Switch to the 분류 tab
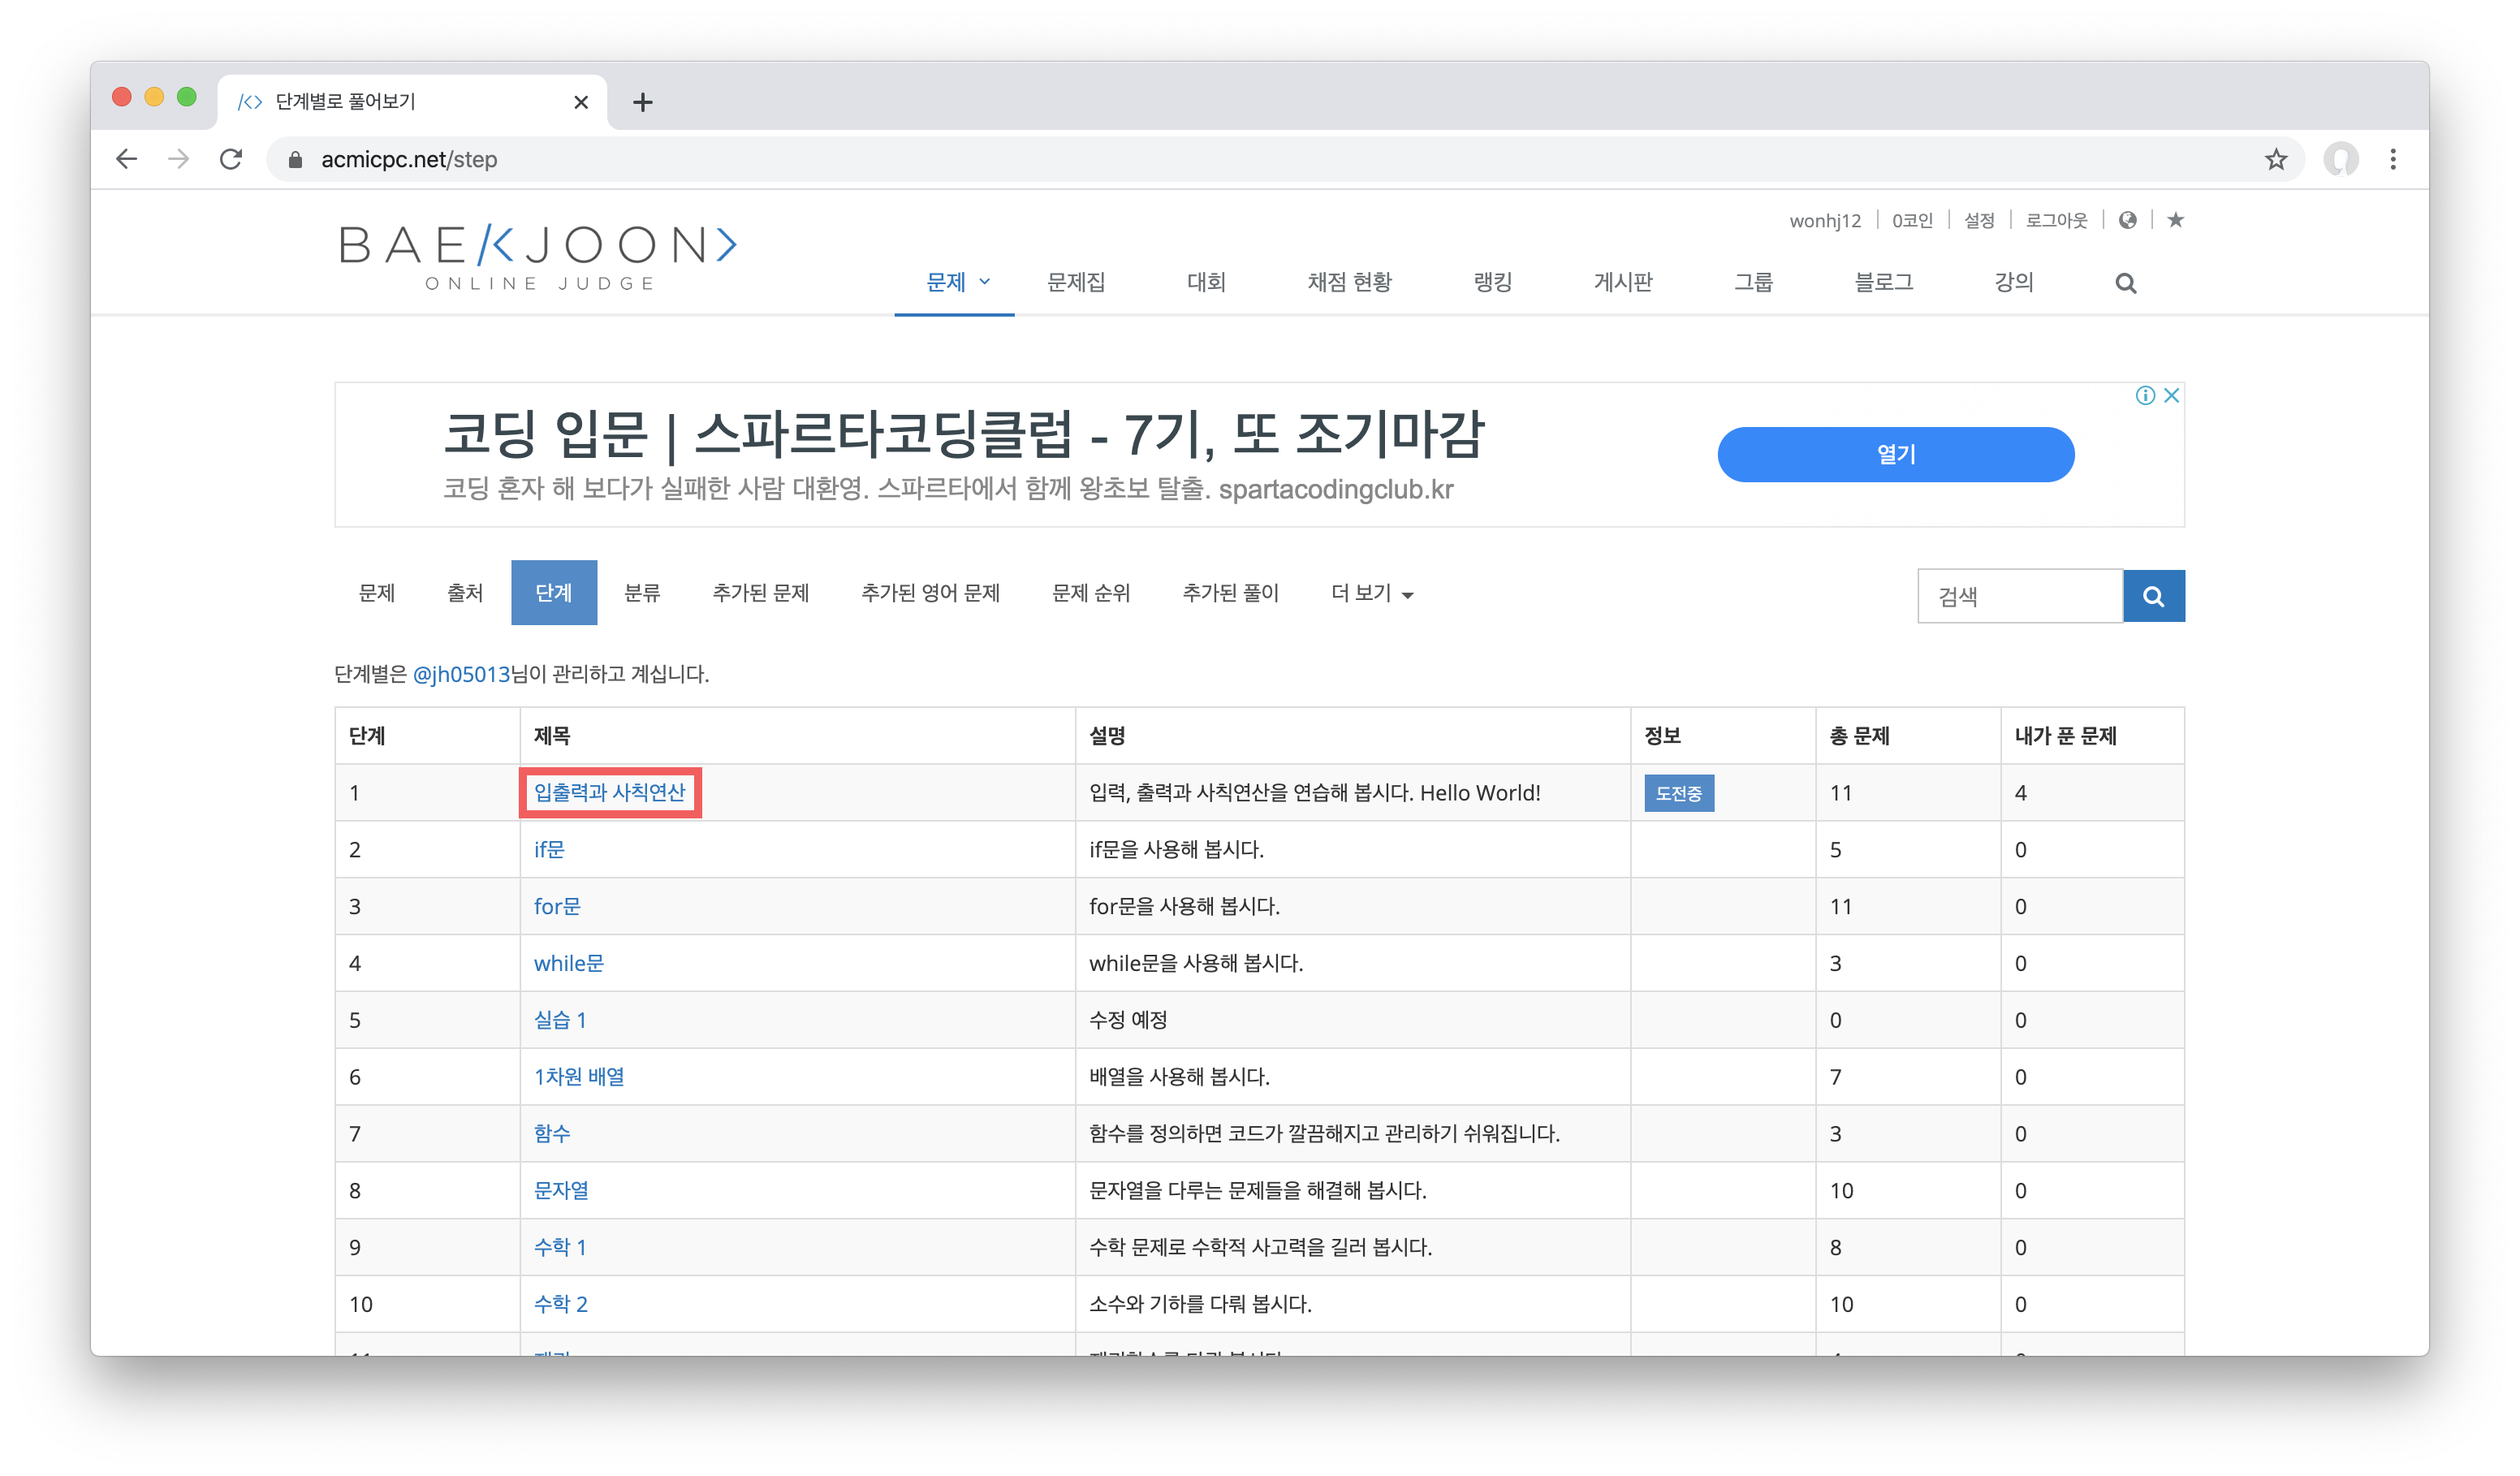Viewport: 2520px width, 1476px height. tap(642, 594)
